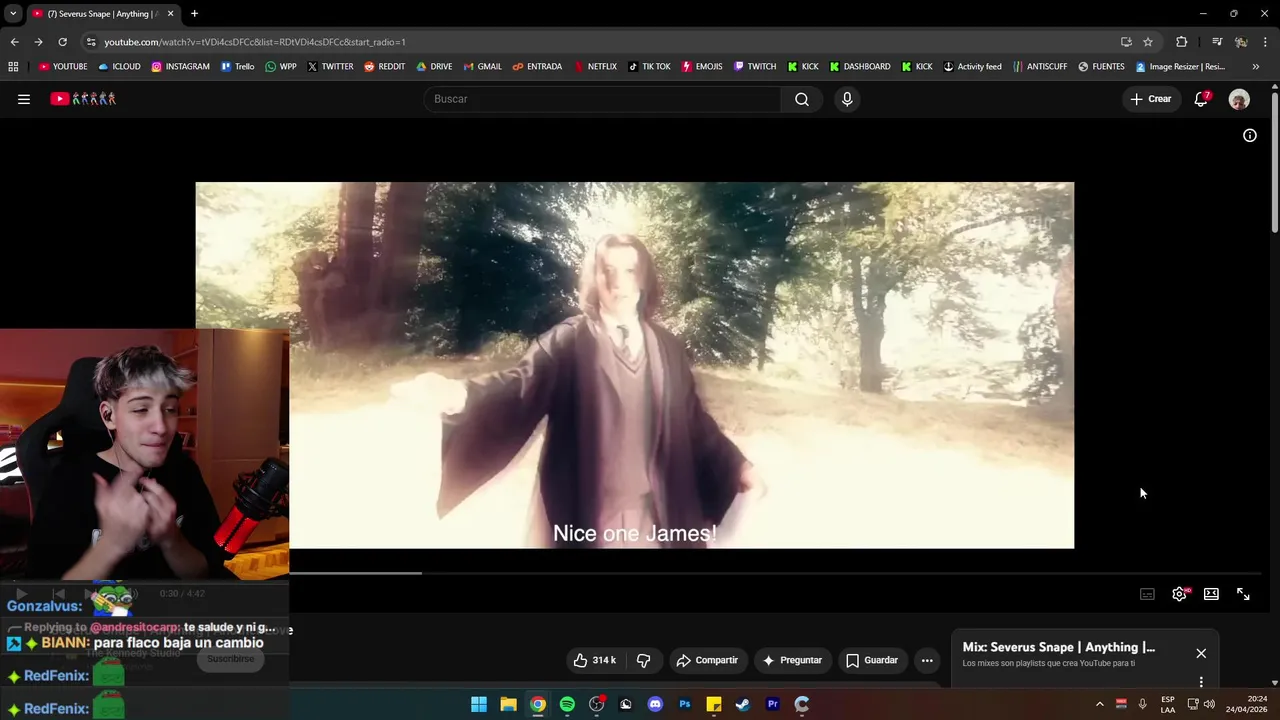This screenshot has width=1280, height=720.
Task: Go to YouTube home via the logo
Action: (x=83, y=99)
